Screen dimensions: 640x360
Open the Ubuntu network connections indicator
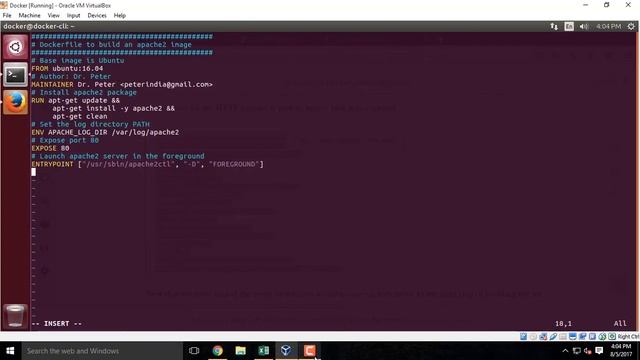(553, 26)
